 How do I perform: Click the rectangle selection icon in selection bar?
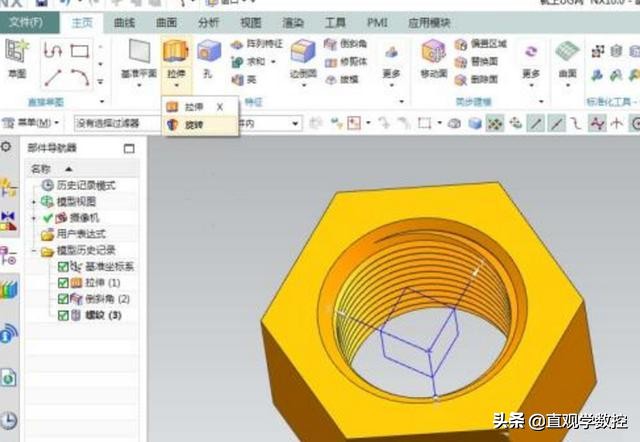tap(424, 123)
